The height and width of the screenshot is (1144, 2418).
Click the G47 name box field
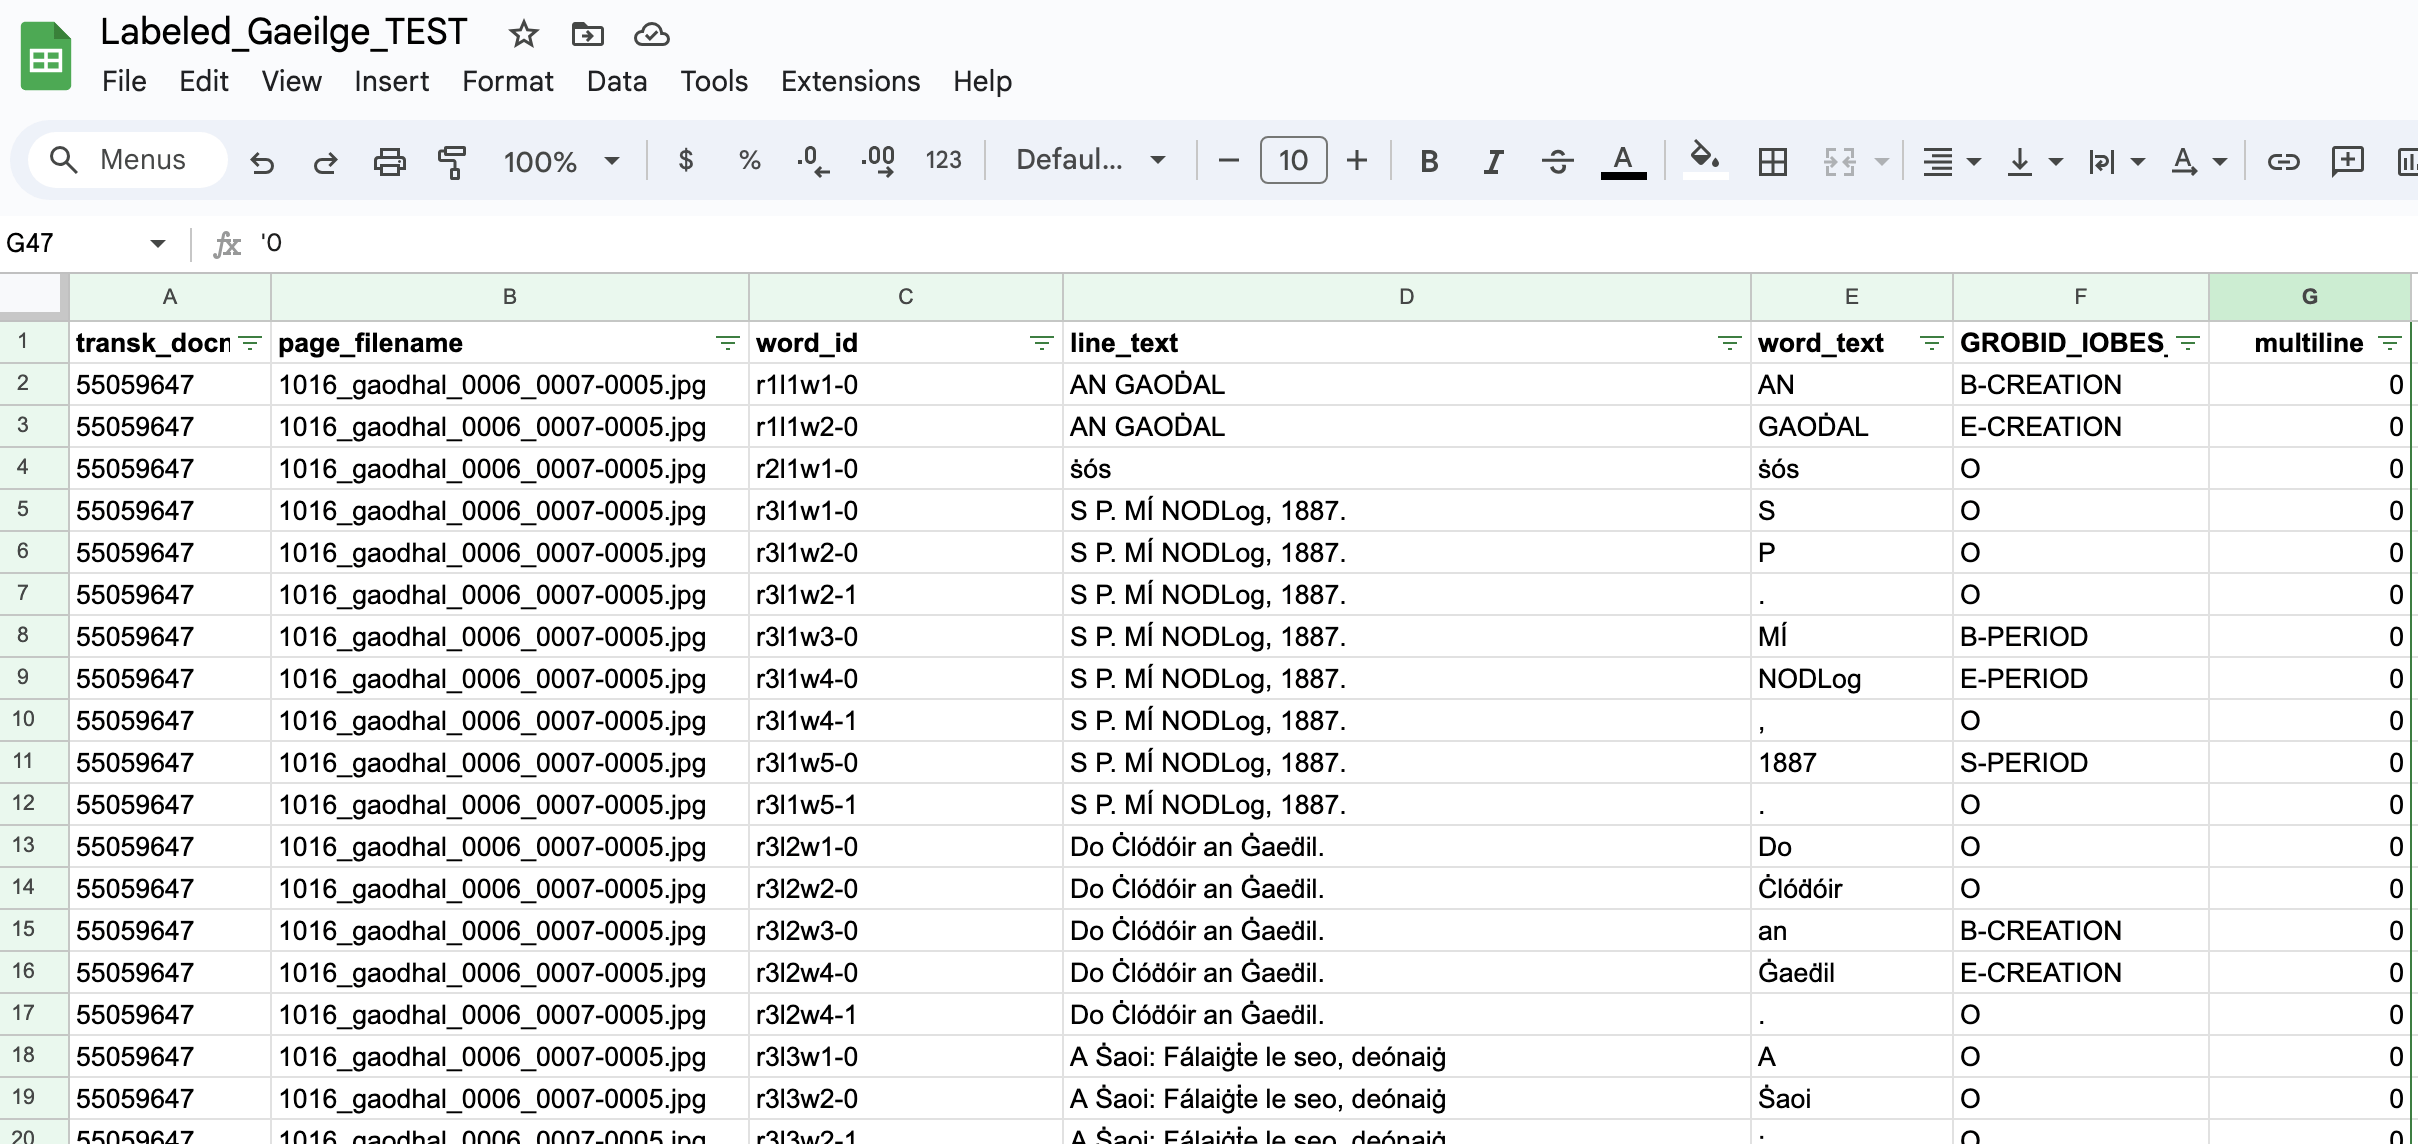coord(70,243)
